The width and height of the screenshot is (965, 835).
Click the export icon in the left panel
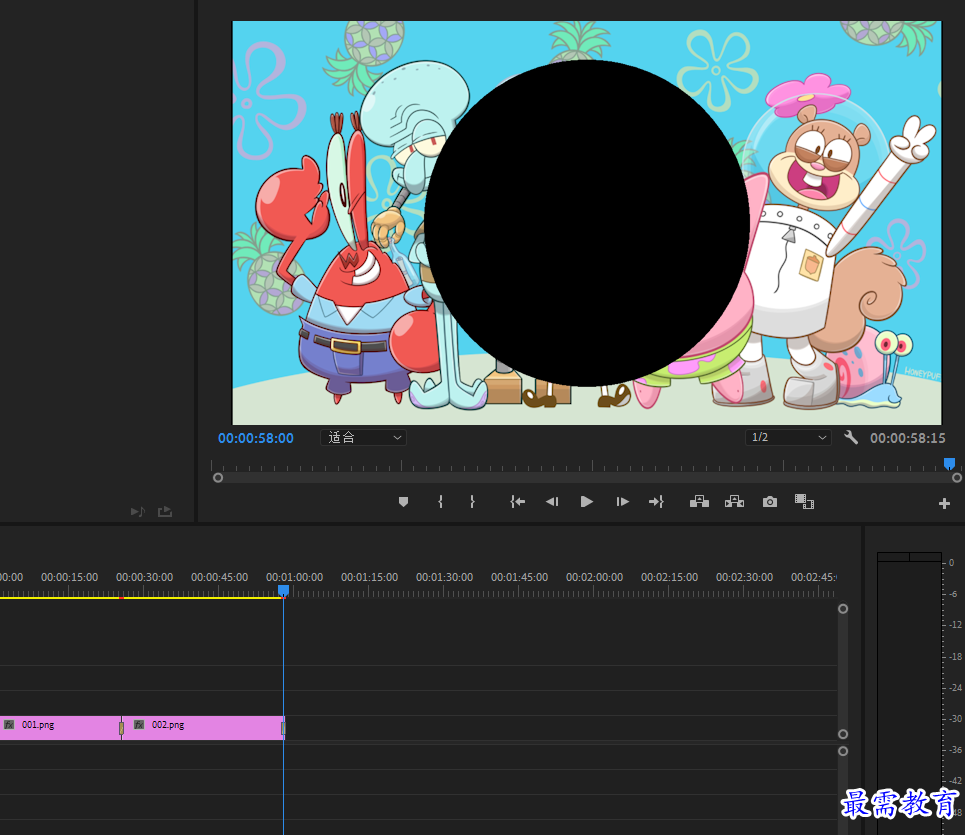(165, 512)
